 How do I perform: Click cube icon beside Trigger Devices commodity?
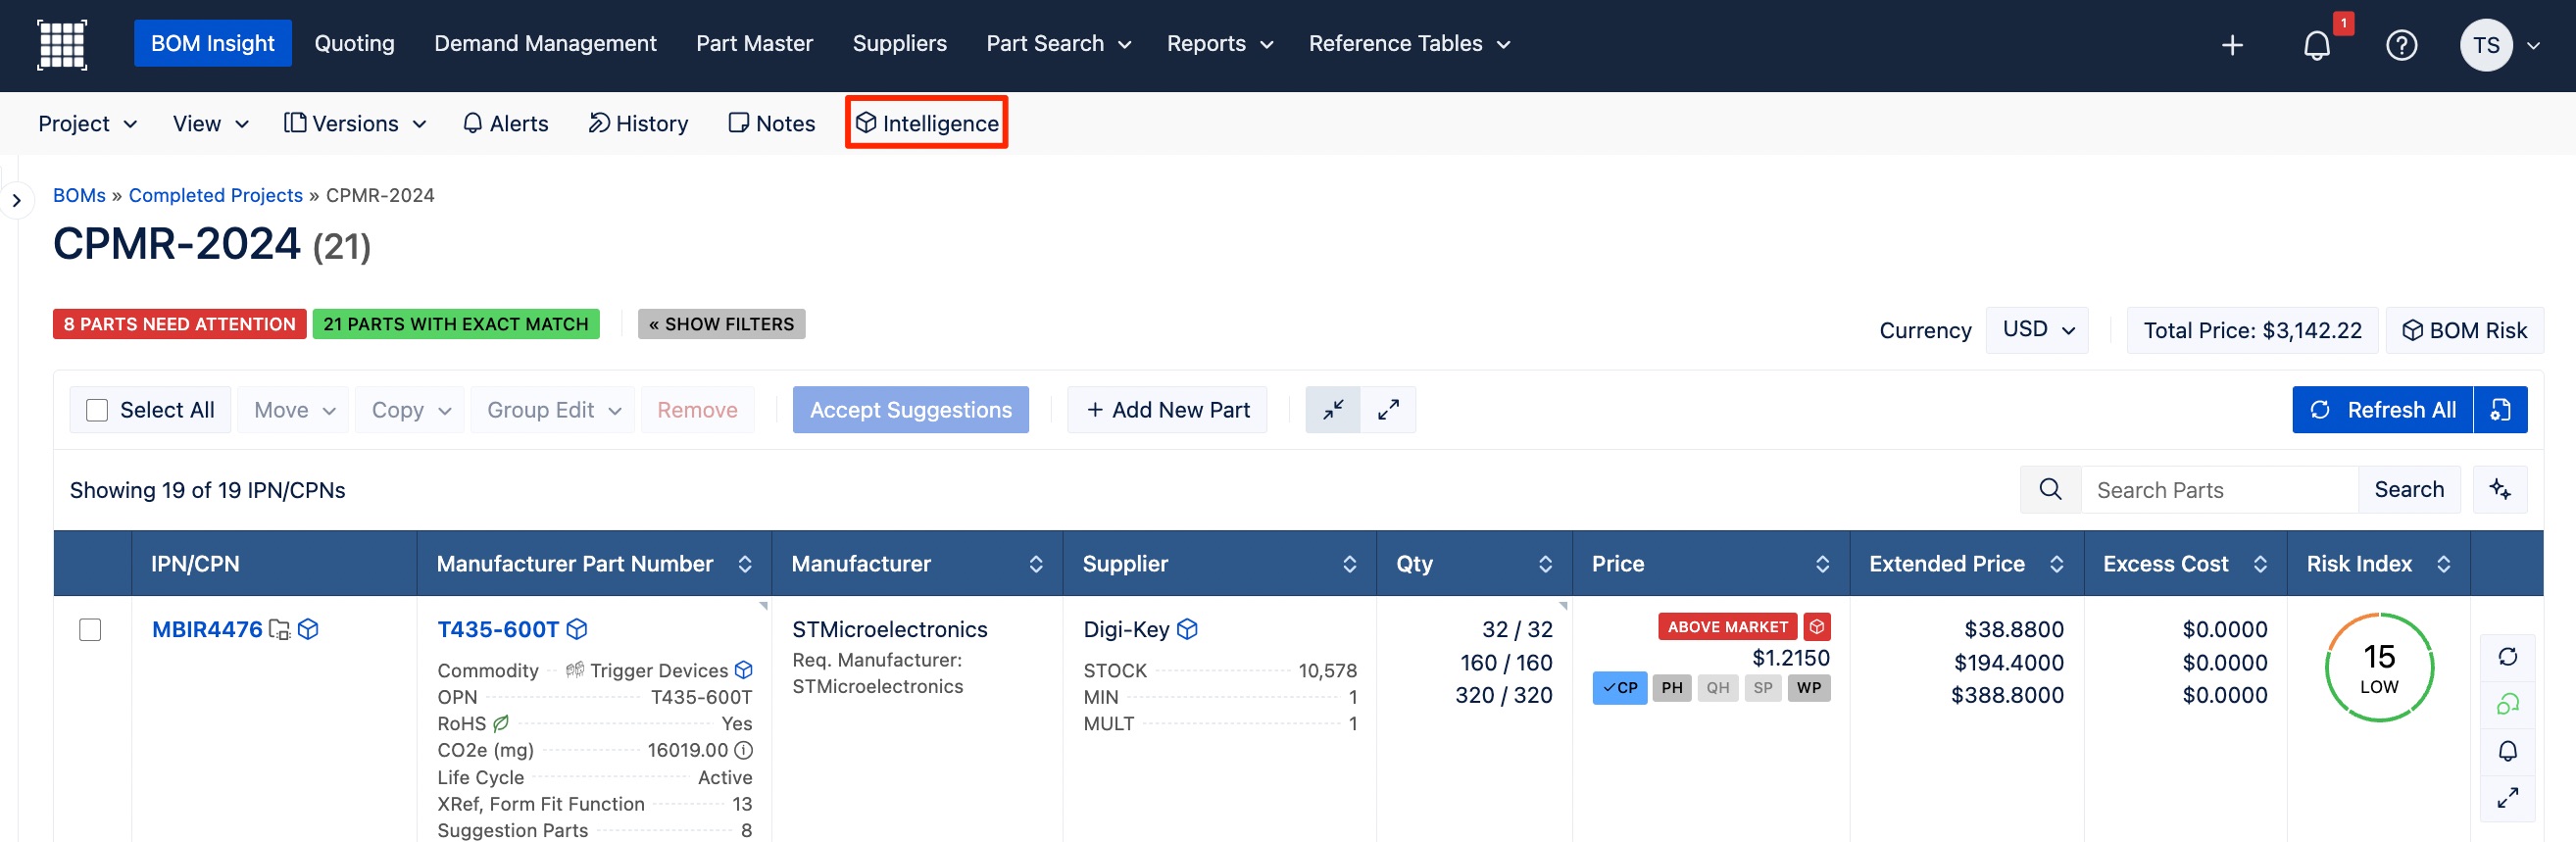pyautogui.click(x=743, y=670)
